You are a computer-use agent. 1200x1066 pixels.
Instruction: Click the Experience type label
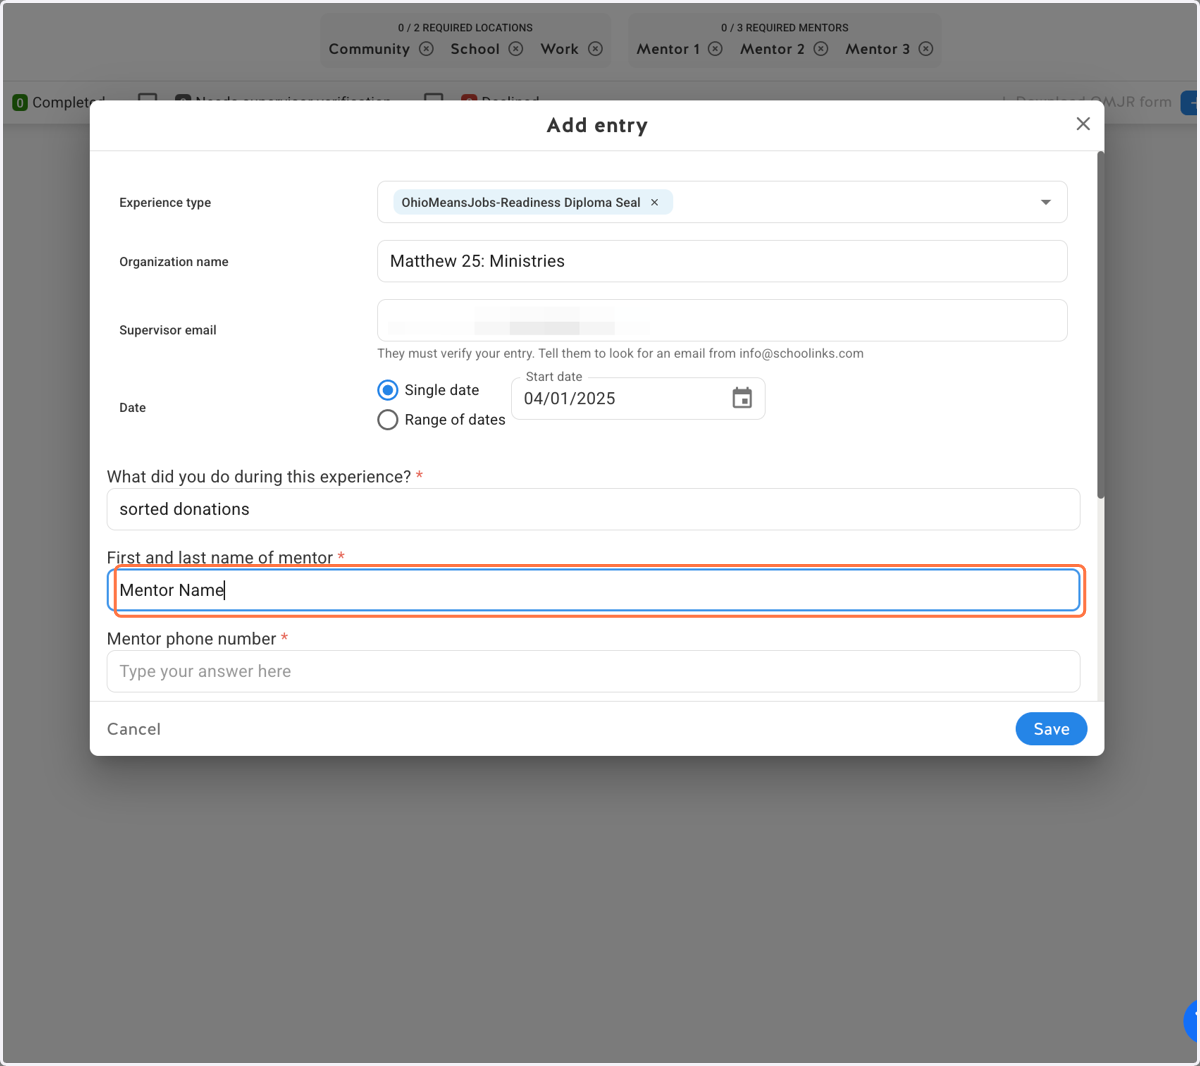tap(165, 202)
